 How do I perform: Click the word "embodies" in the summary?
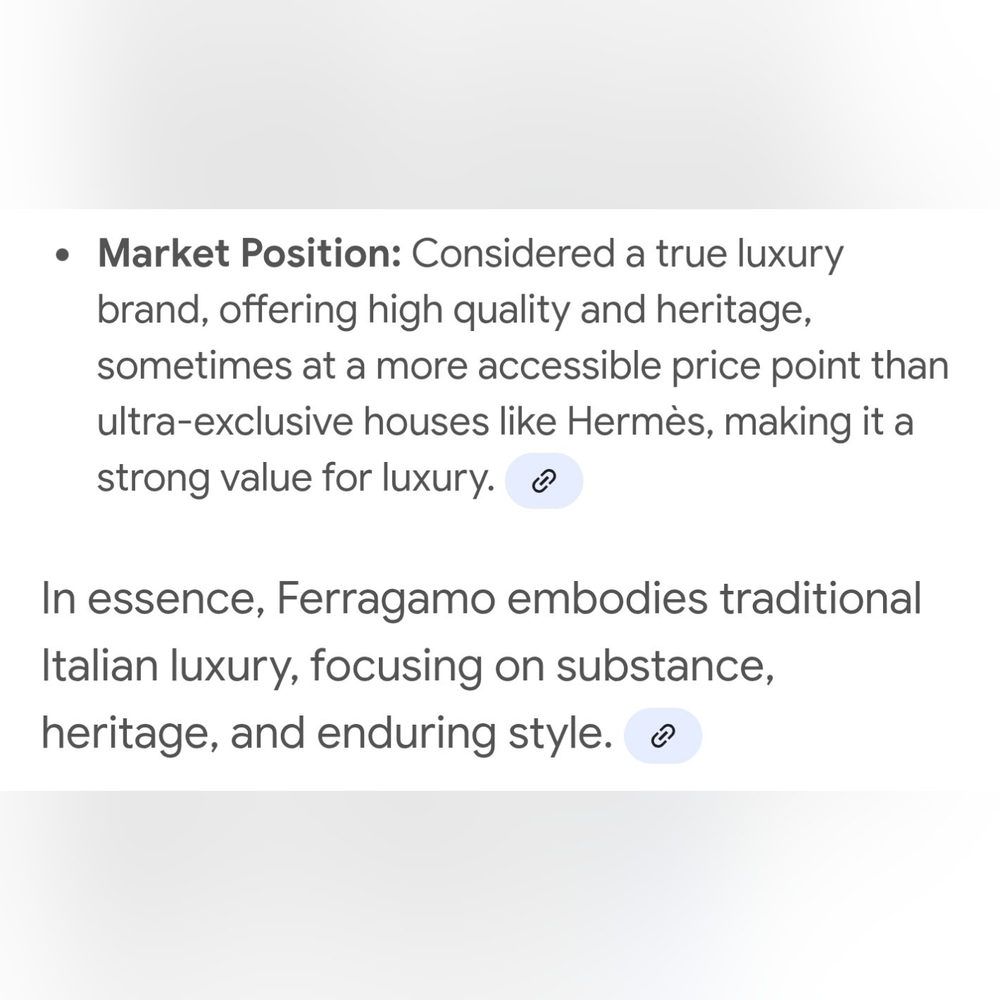[x=607, y=598]
